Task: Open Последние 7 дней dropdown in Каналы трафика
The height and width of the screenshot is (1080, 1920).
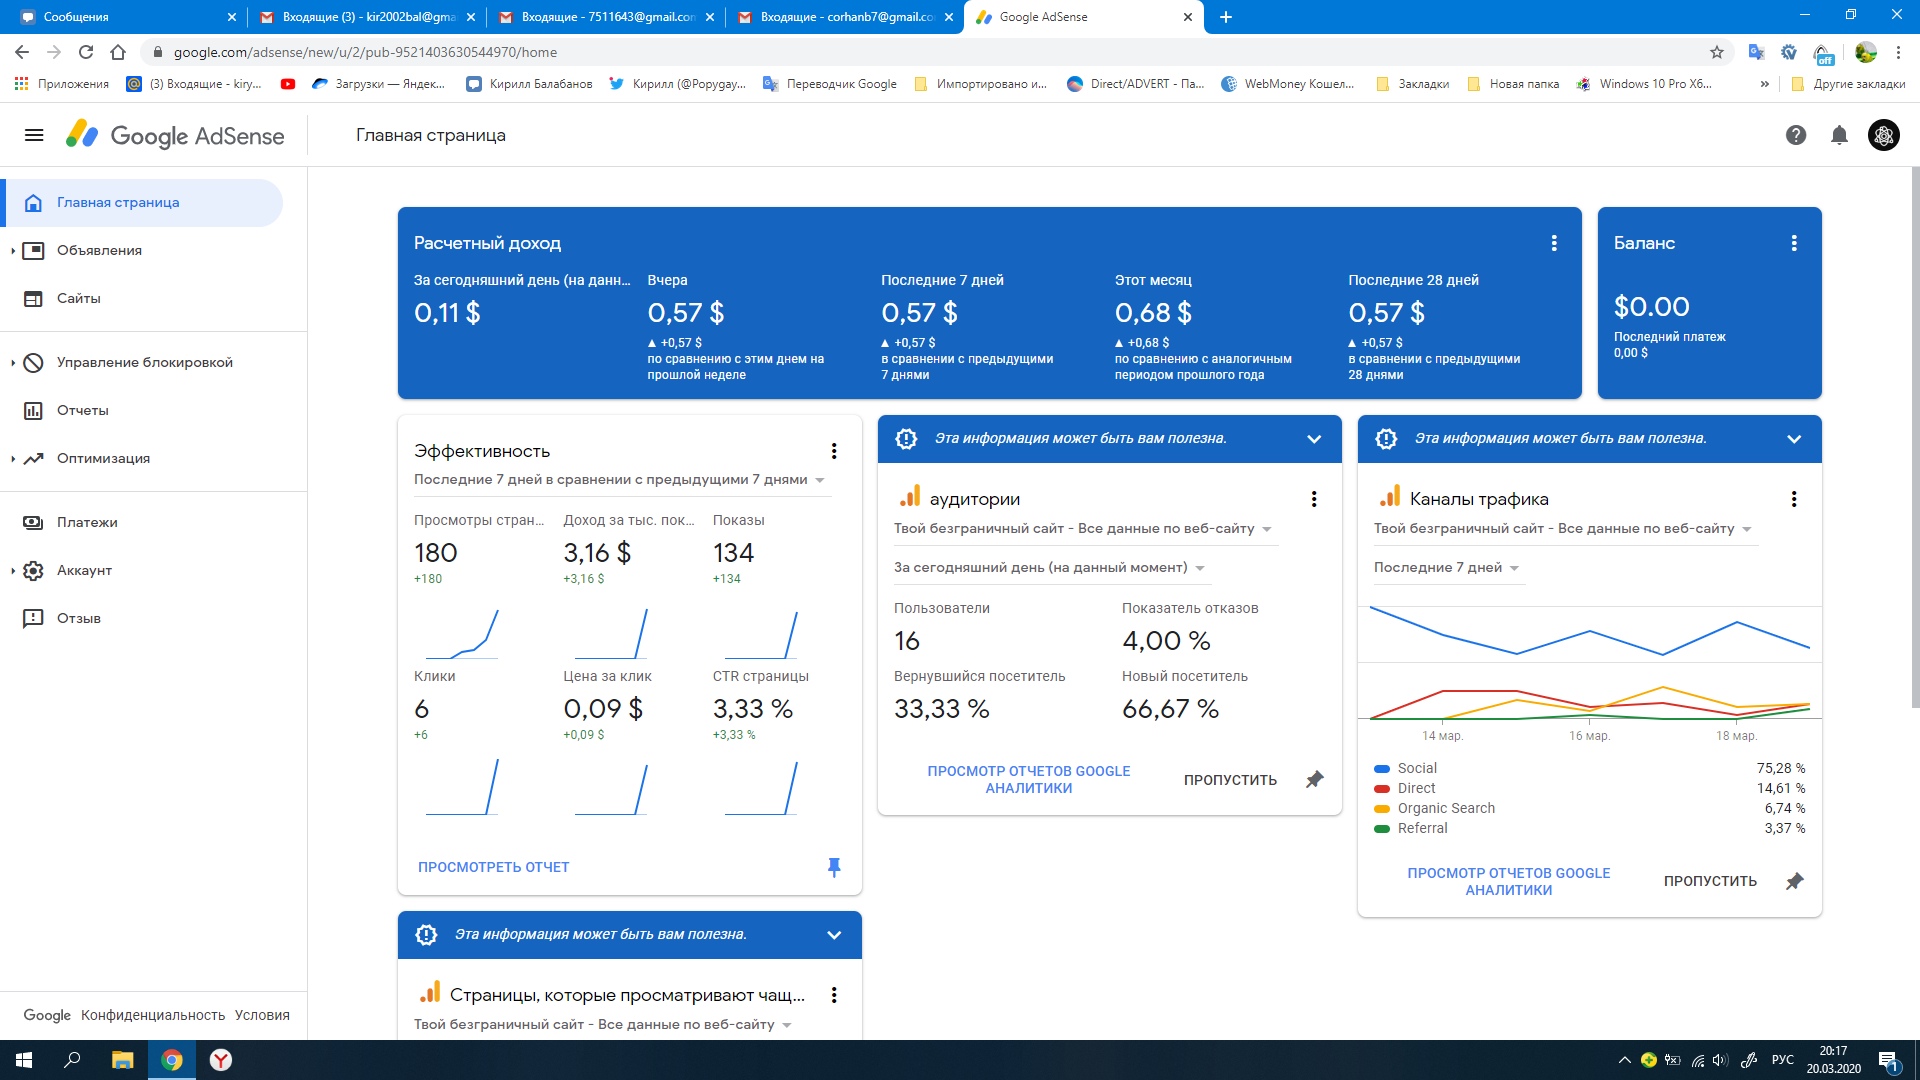Action: click(x=1447, y=568)
